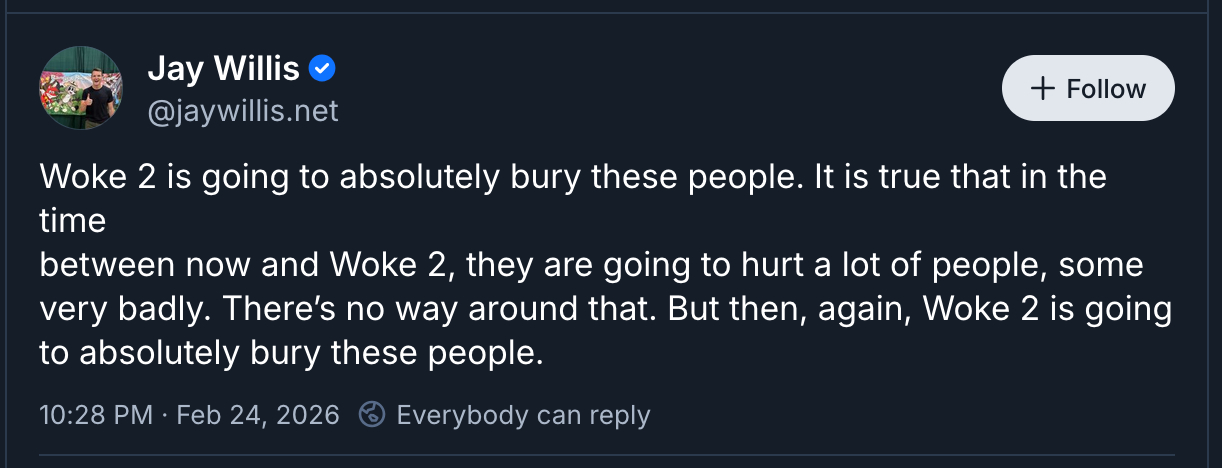Click the globe icon beside reply setting
This screenshot has width=1222, height=468.
pyautogui.click(x=372, y=414)
